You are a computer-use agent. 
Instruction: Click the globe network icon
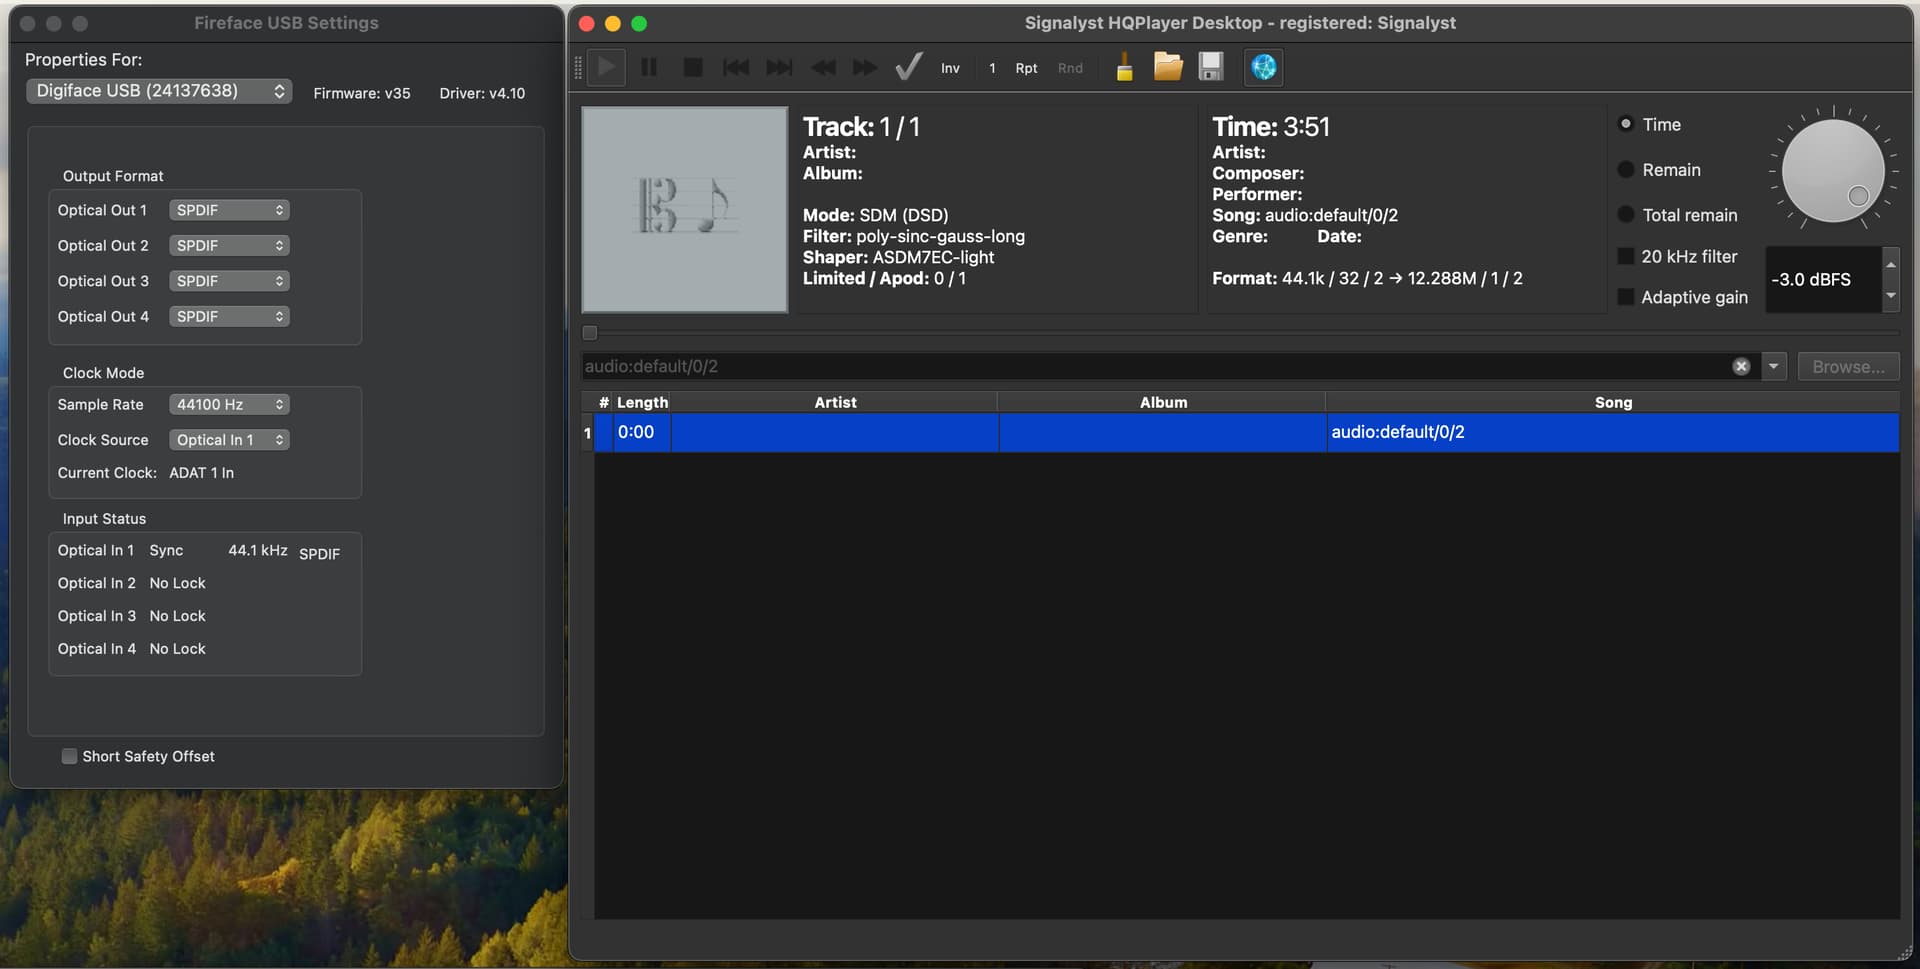(1264, 67)
